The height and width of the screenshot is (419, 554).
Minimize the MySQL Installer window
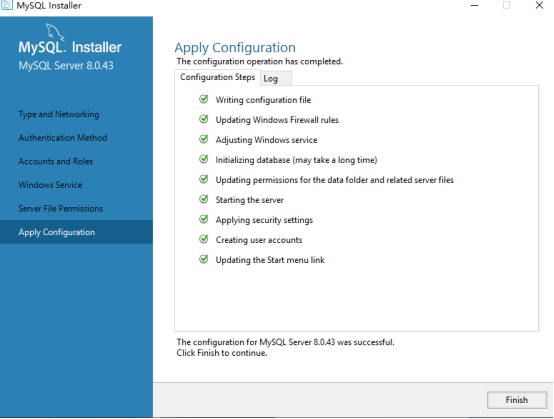[475, 5]
